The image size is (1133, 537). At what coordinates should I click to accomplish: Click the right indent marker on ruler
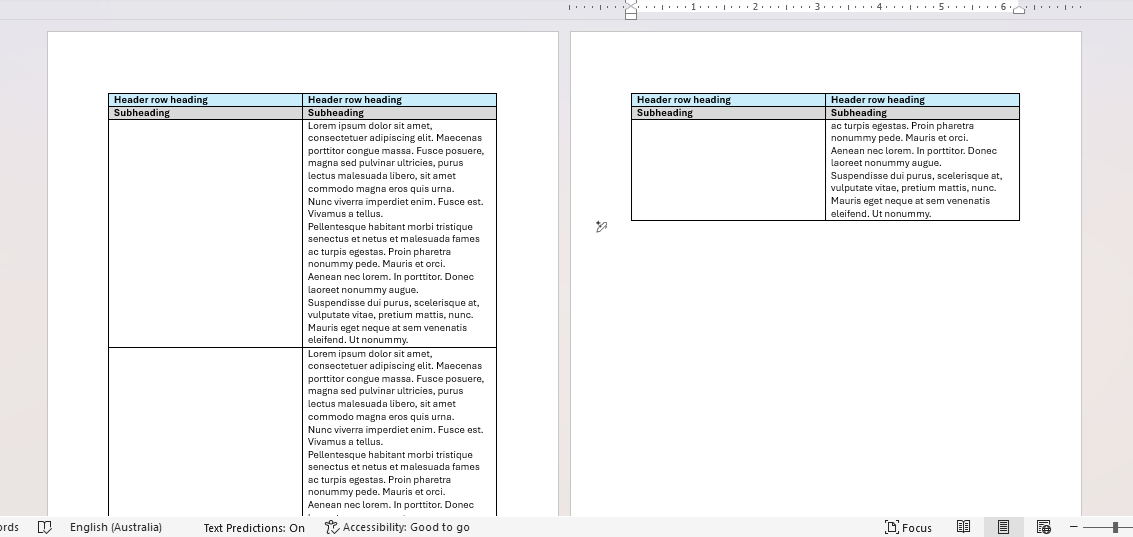pos(1019,9)
